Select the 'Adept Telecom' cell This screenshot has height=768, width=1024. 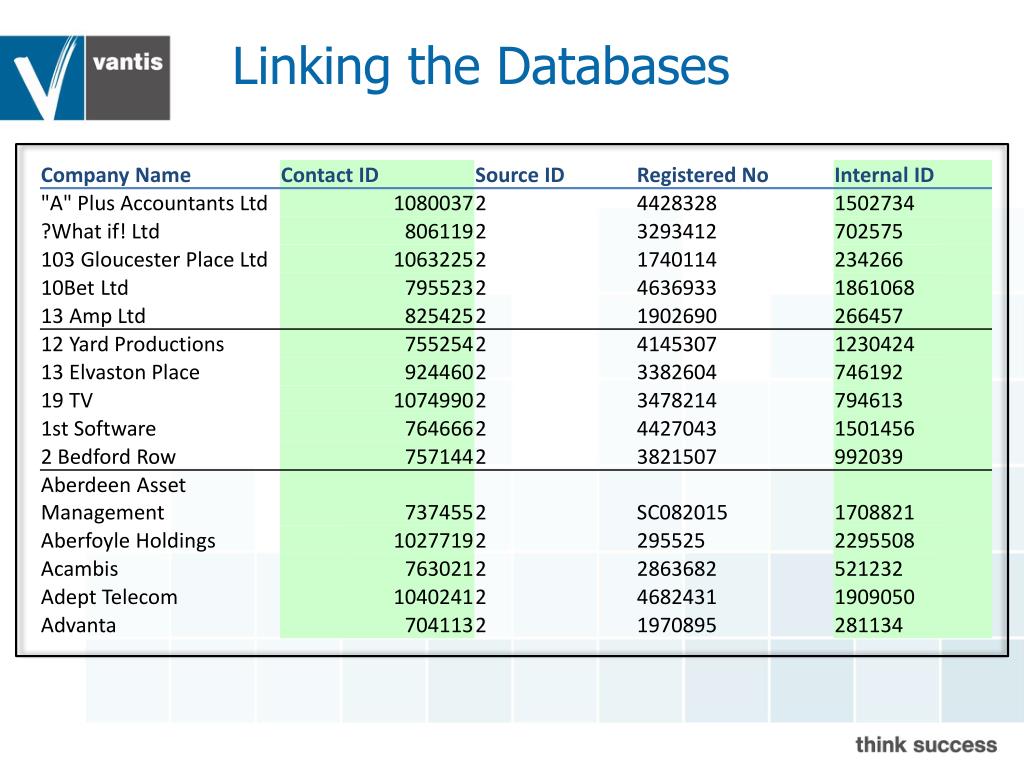coord(109,598)
